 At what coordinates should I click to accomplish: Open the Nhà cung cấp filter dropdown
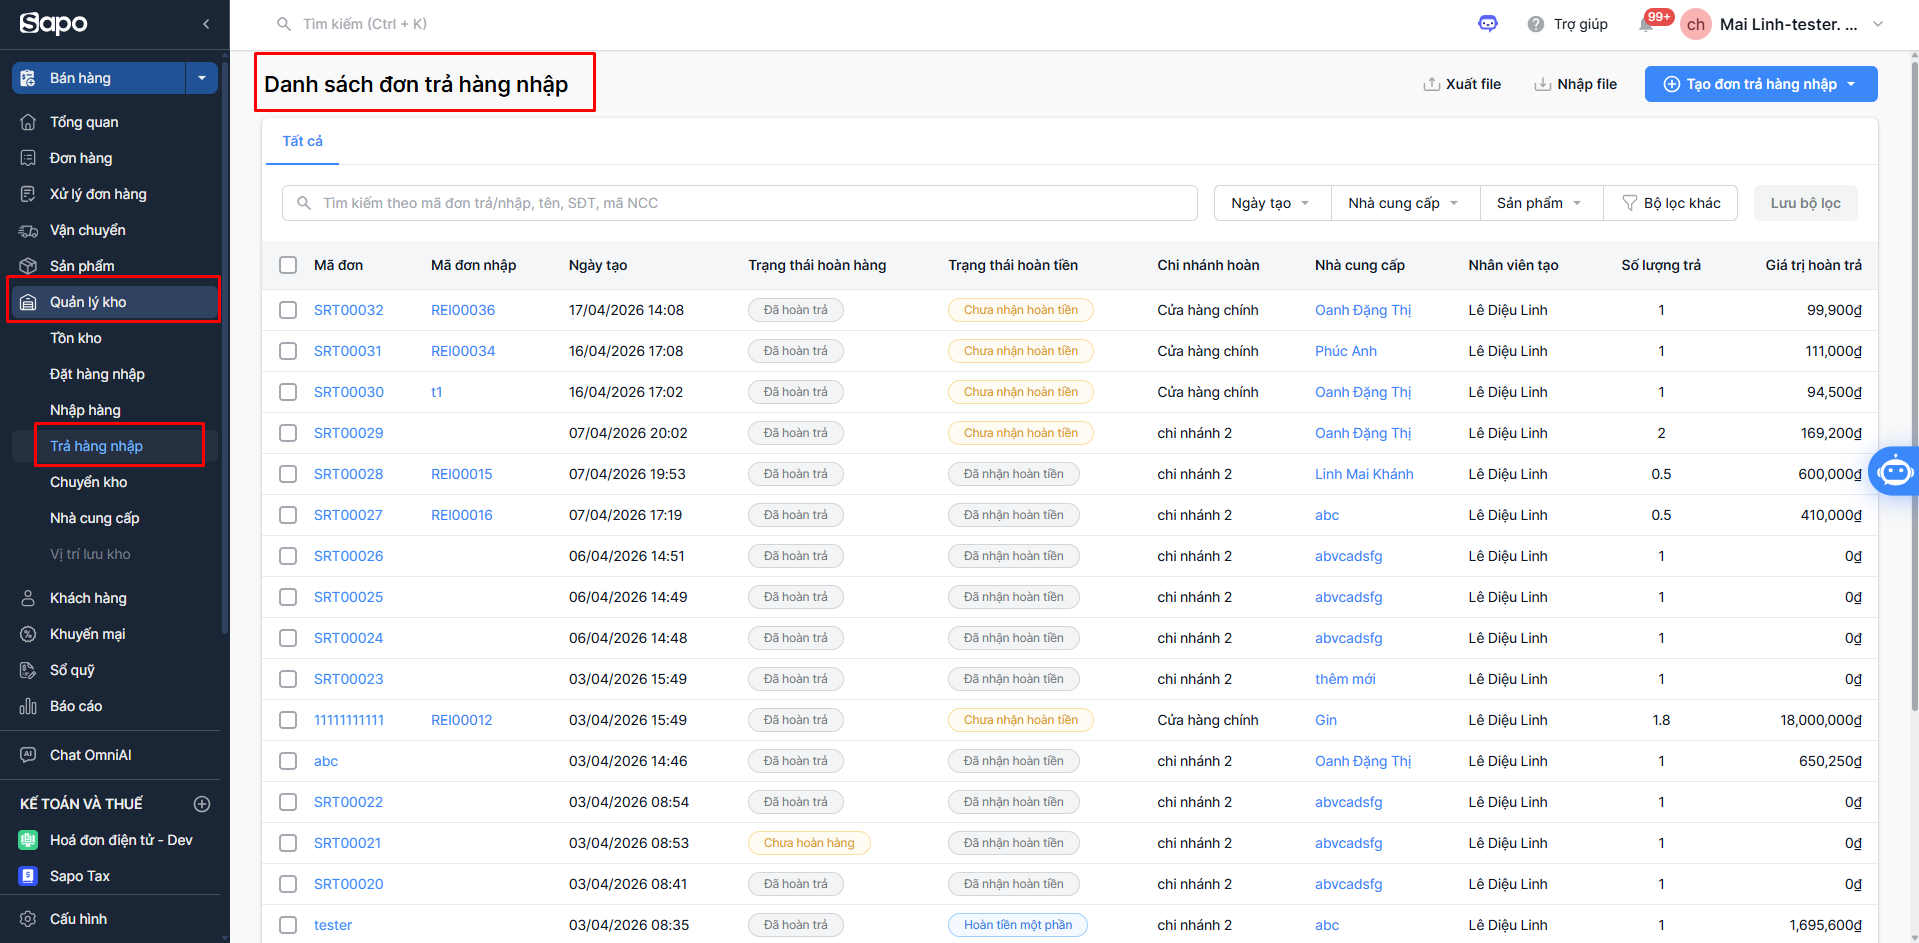pos(1403,203)
